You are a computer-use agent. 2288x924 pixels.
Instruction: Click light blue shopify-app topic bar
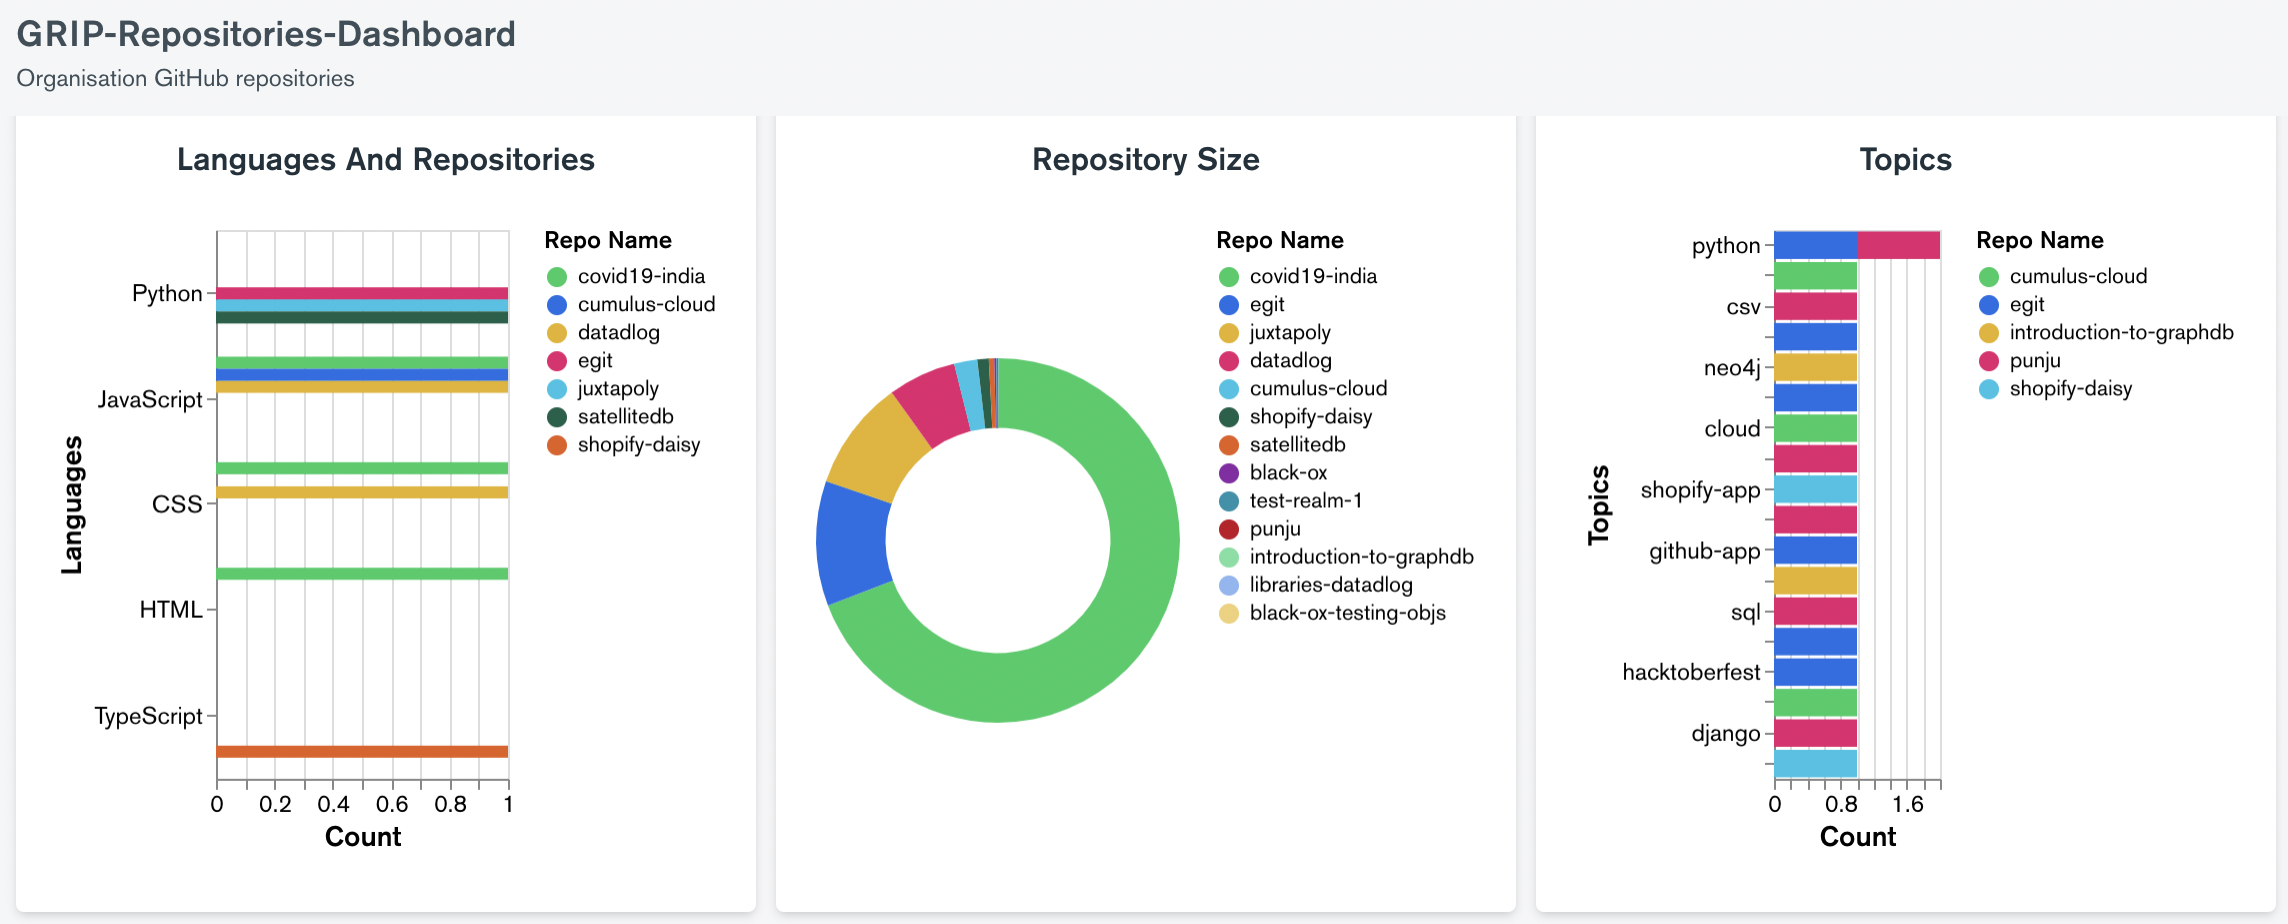click(1816, 489)
